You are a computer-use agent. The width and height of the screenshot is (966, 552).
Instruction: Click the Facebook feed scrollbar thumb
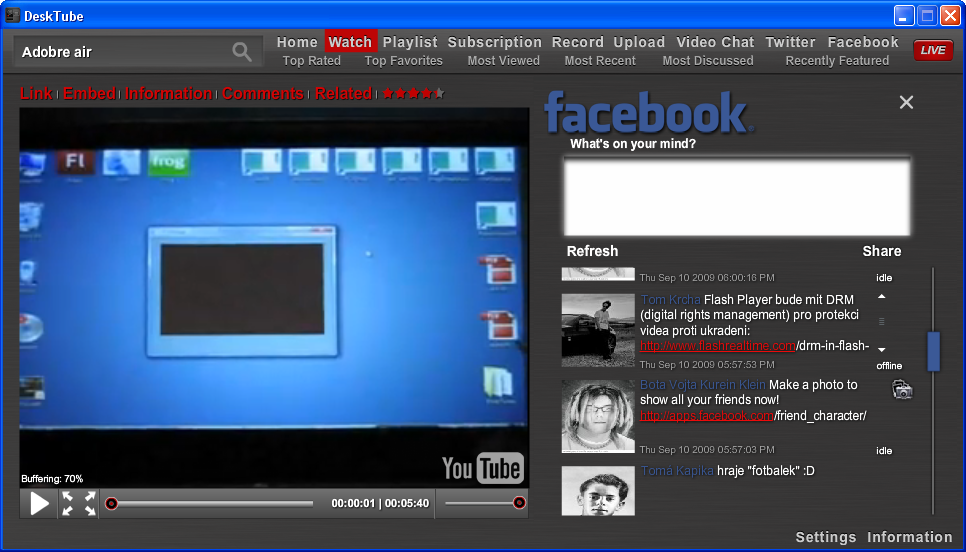click(933, 351)
